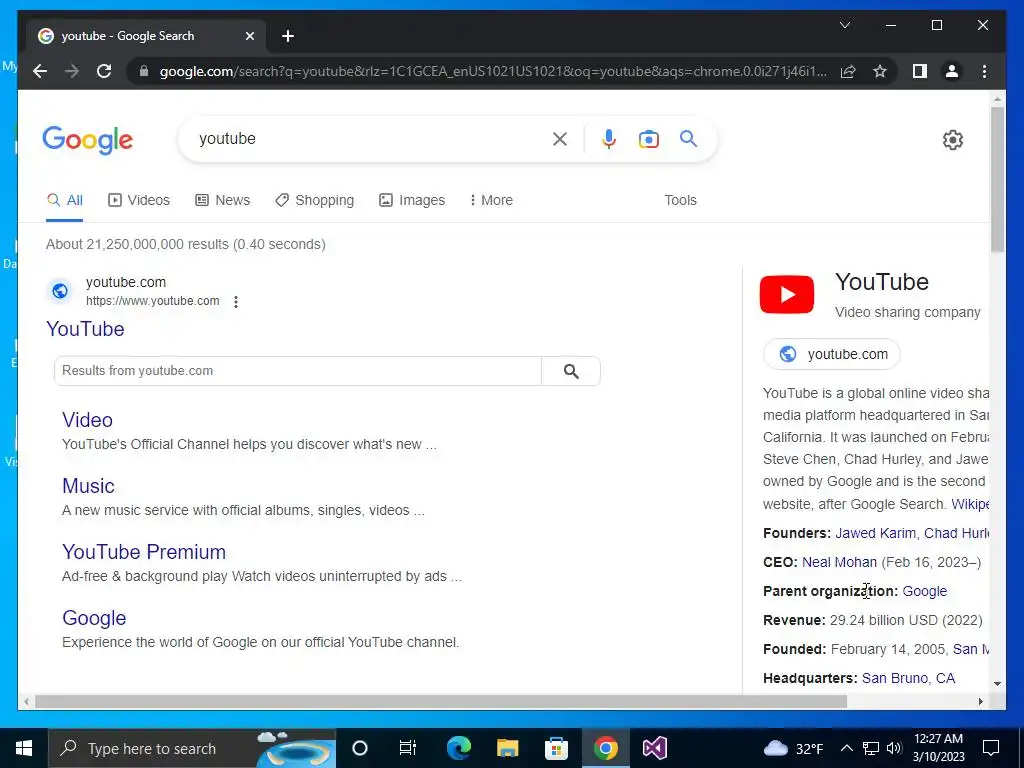1024x768 pixels.
Task: Click the horizontal scrollbar thumb
Action: click(x=441, y=701)
